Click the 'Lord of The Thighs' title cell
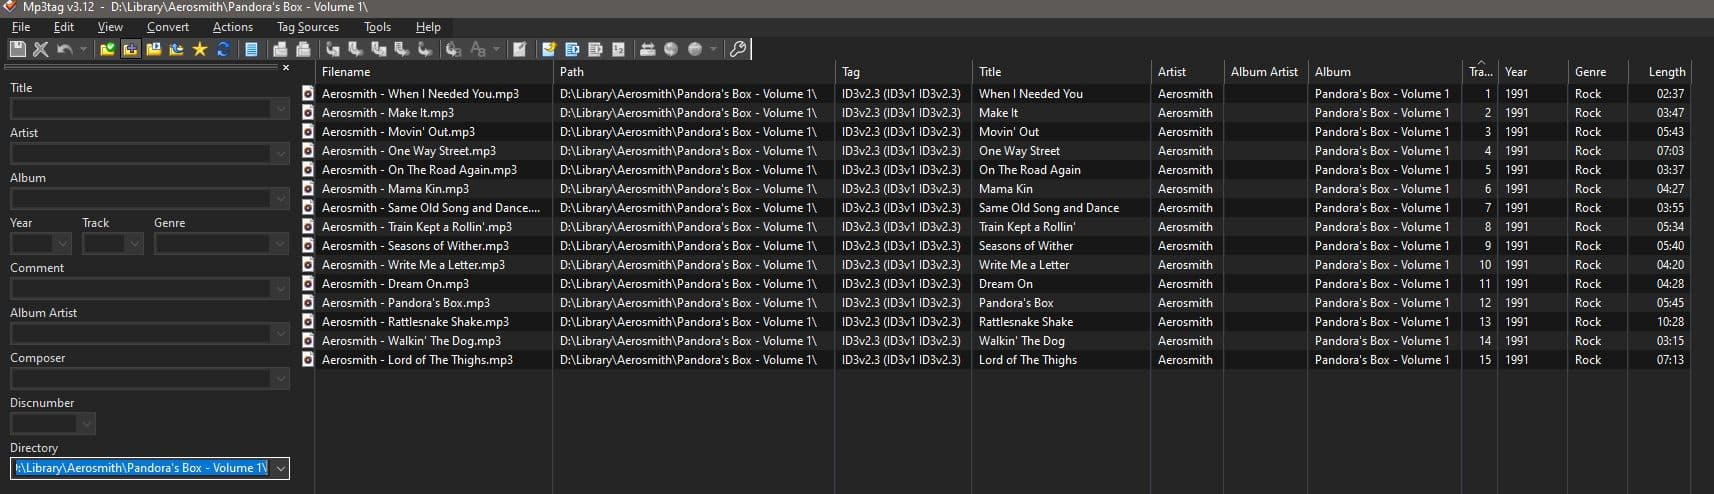 pyautogui.click(x=1028, y=360)
